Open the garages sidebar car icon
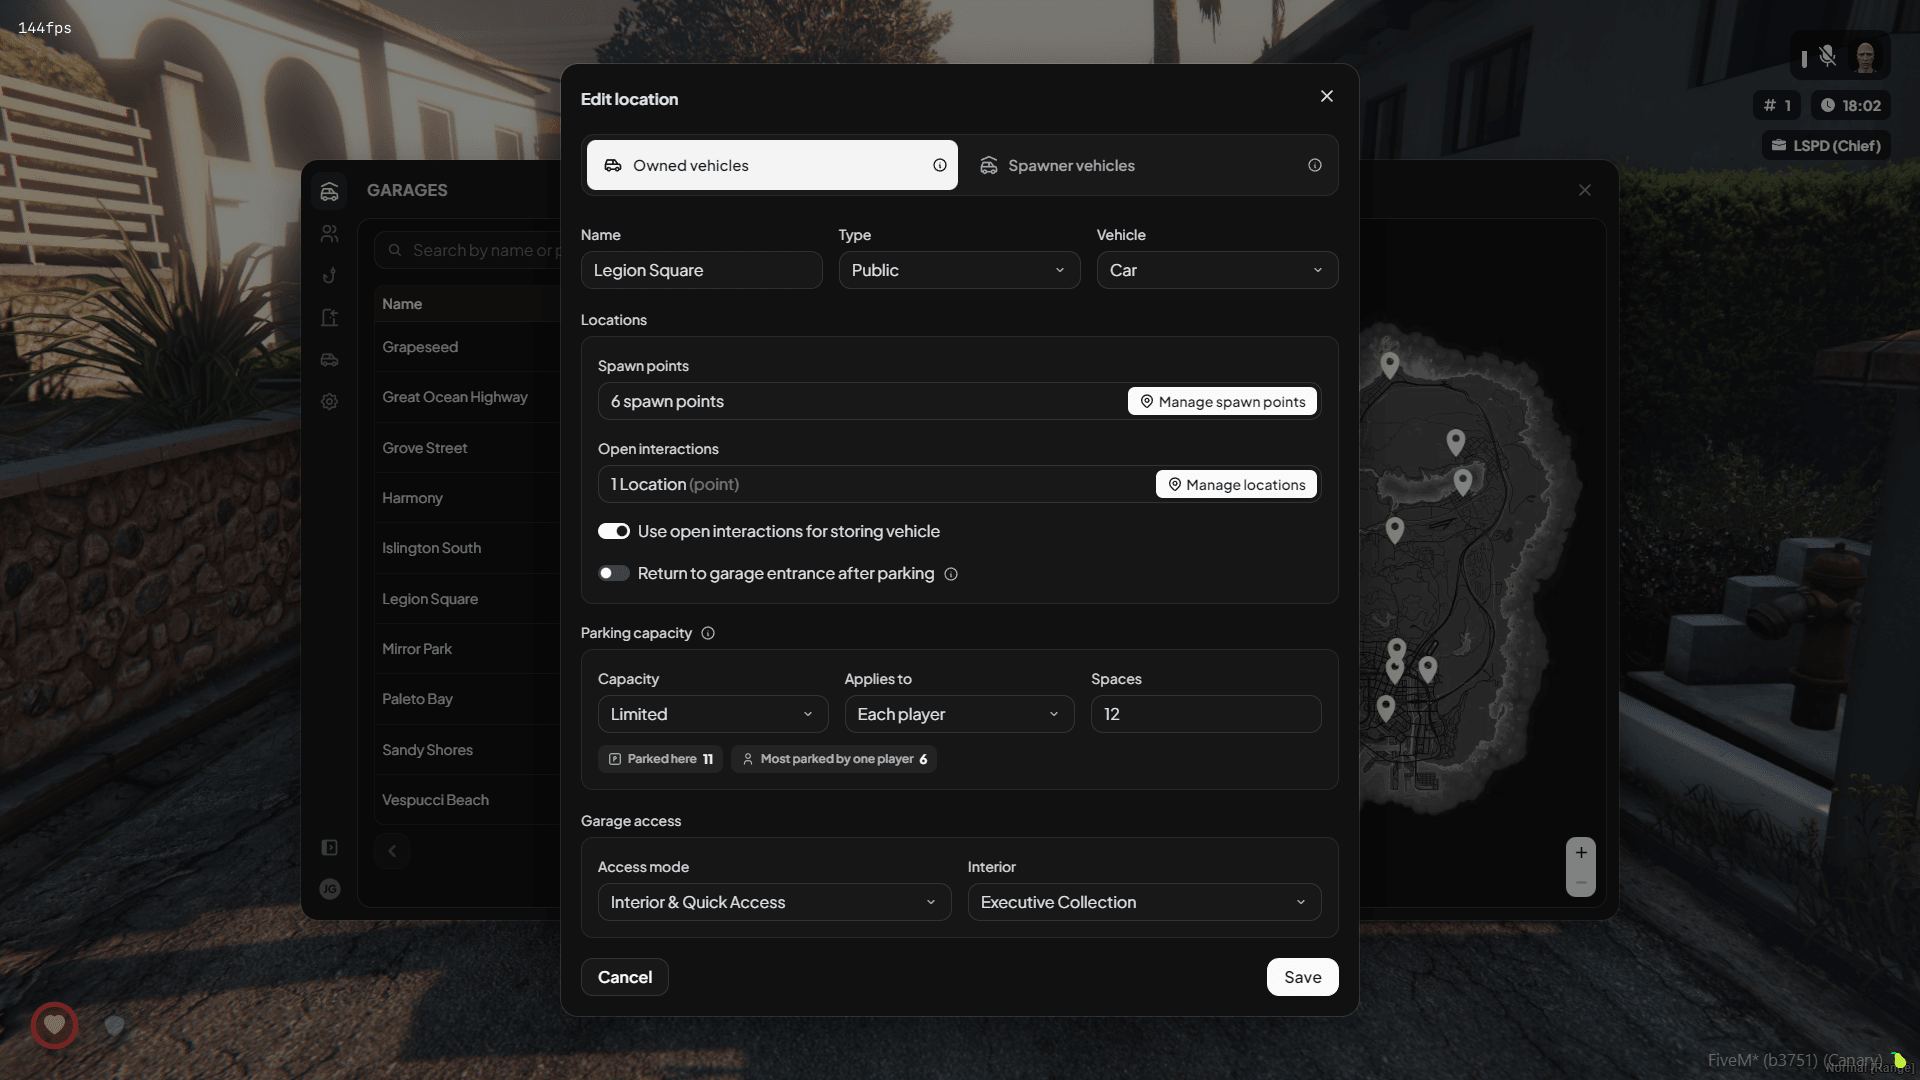Image resolution: width=1920 pixels, height=1080 pixels. point(329,191)
